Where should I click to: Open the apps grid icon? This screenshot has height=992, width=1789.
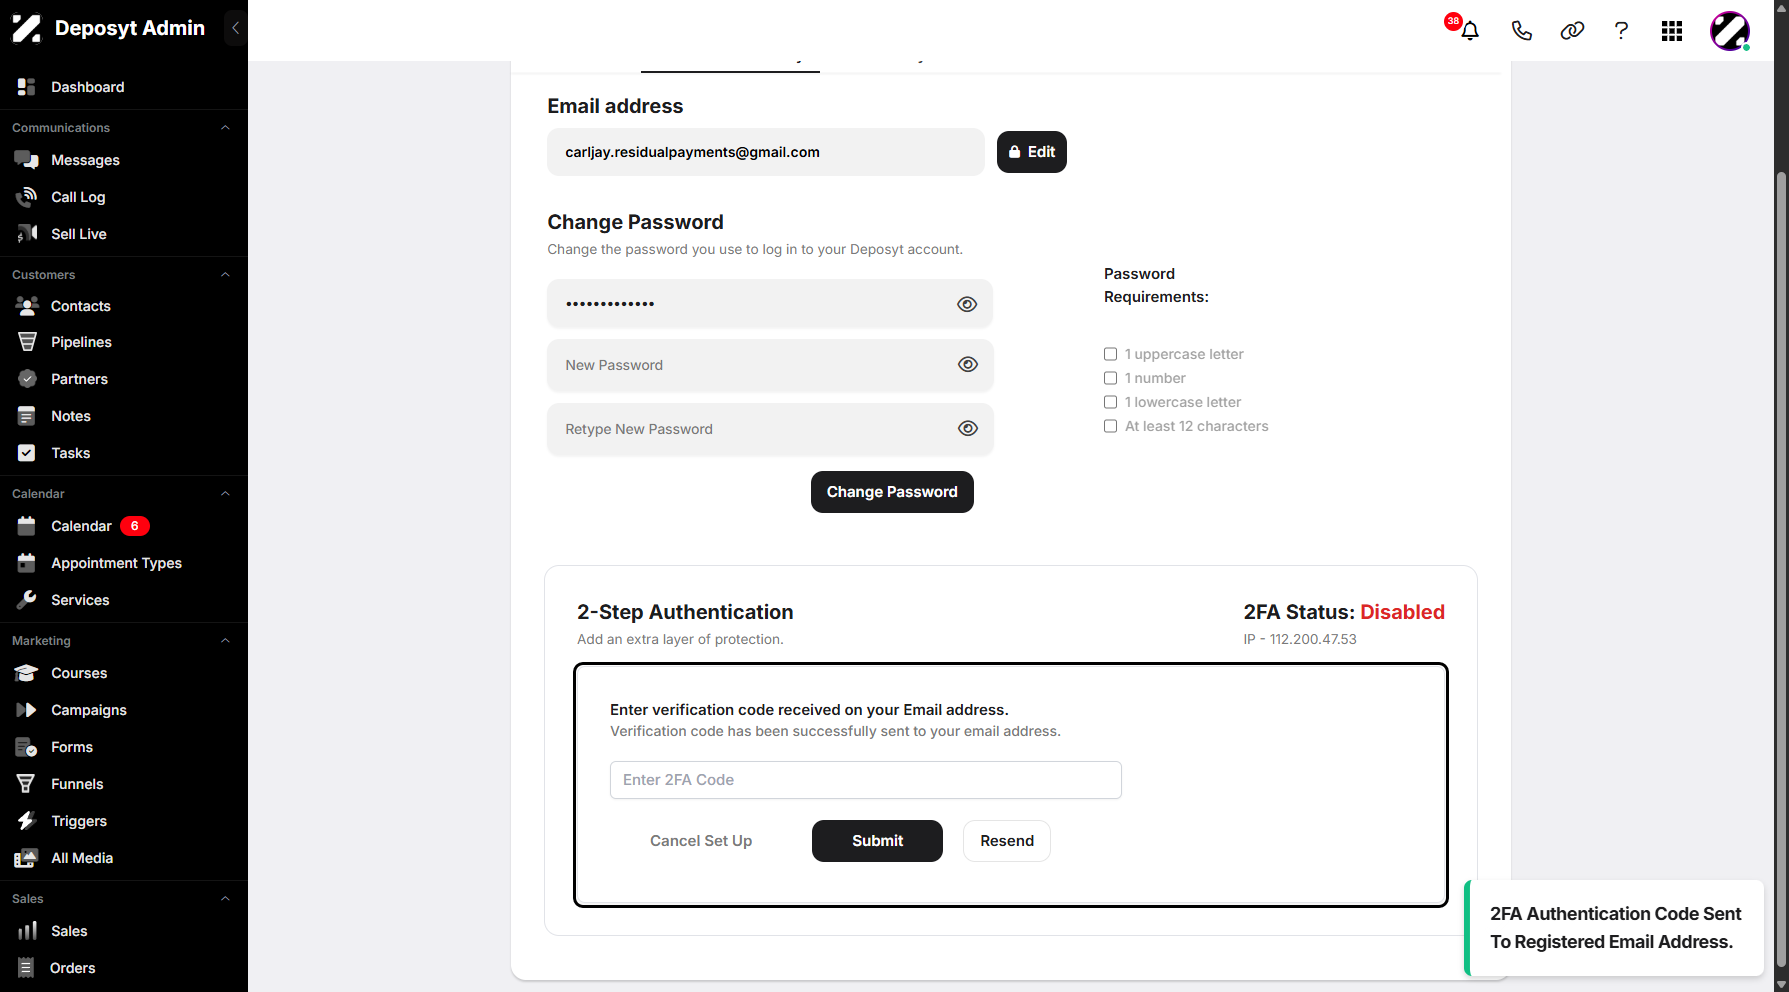point(1672,31)
